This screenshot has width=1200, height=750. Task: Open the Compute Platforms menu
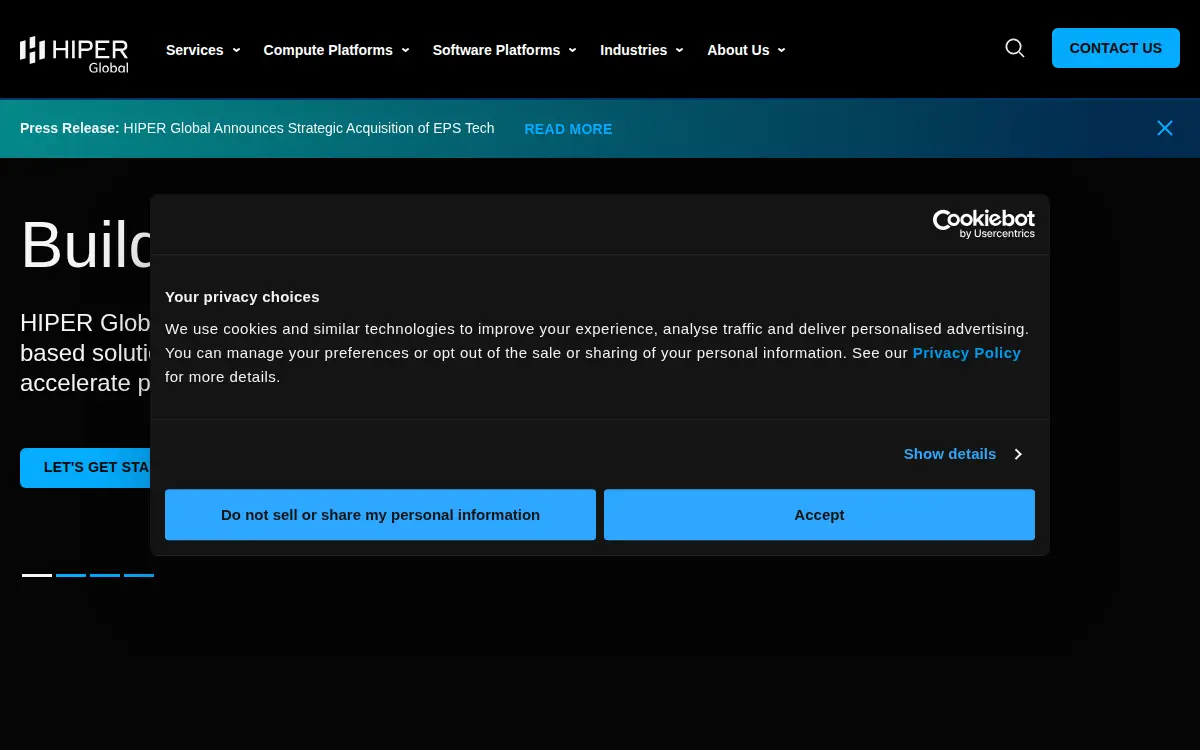point(328,50)
